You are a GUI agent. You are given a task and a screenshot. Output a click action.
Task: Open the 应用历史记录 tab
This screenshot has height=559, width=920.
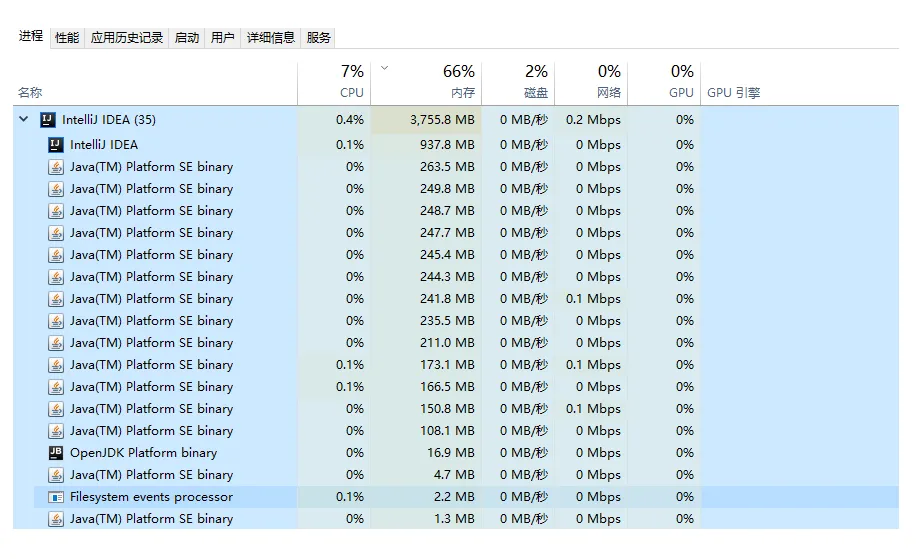127,38
